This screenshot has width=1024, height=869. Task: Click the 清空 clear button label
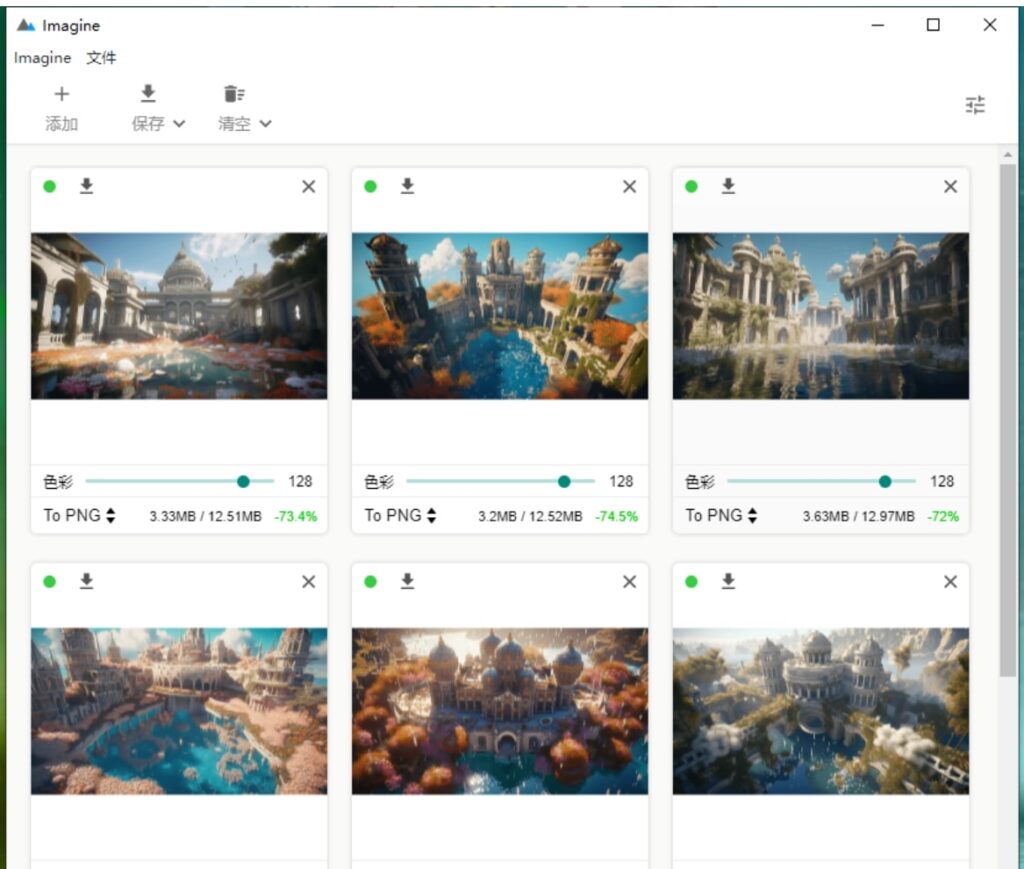[234, 123]
